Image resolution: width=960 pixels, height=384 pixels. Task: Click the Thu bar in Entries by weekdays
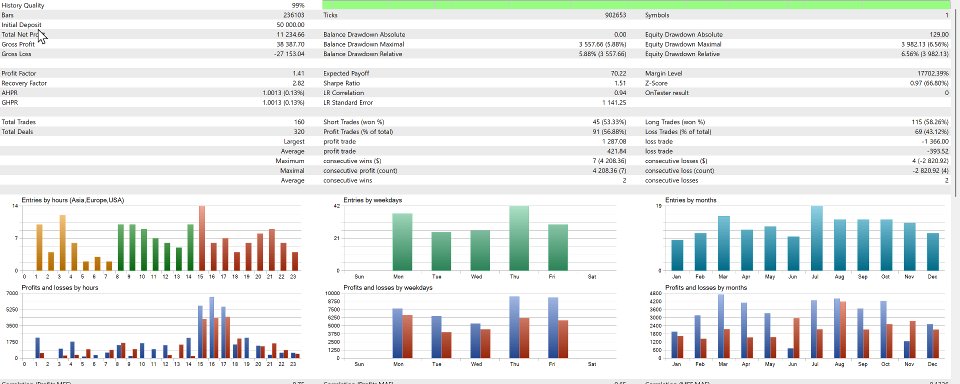(x=519, y=238)
